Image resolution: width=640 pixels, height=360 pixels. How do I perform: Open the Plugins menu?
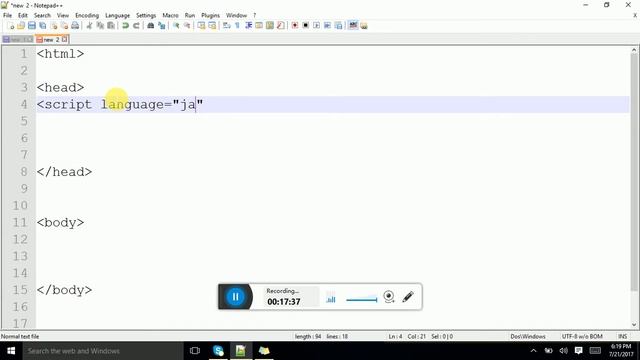211,15
